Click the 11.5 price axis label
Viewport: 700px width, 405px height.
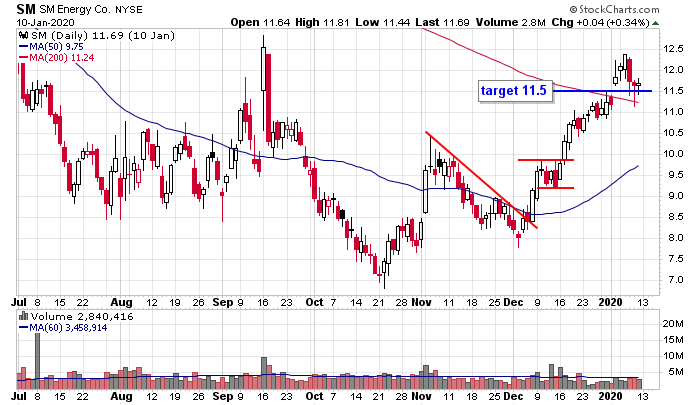[x=673, y=91]
